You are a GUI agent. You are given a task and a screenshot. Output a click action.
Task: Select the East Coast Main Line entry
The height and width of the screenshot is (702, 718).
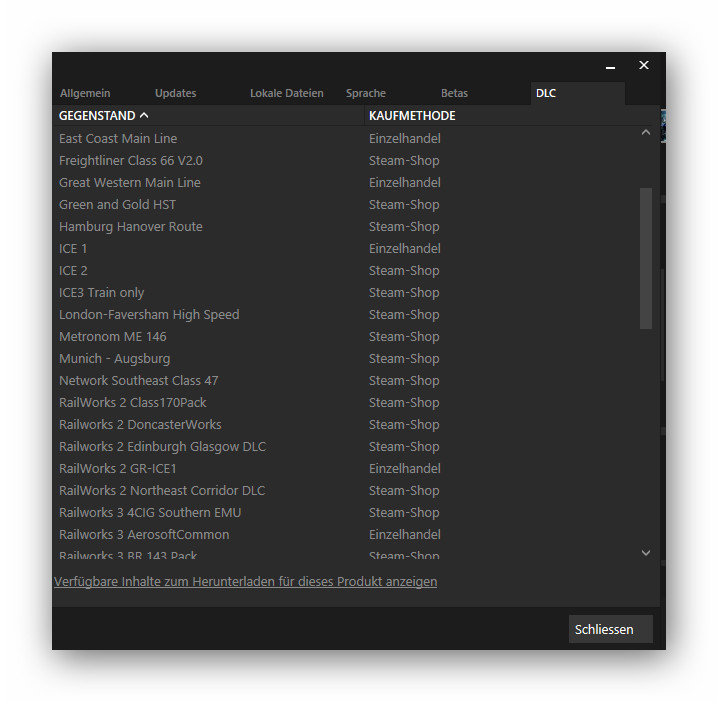coord(118,138)
